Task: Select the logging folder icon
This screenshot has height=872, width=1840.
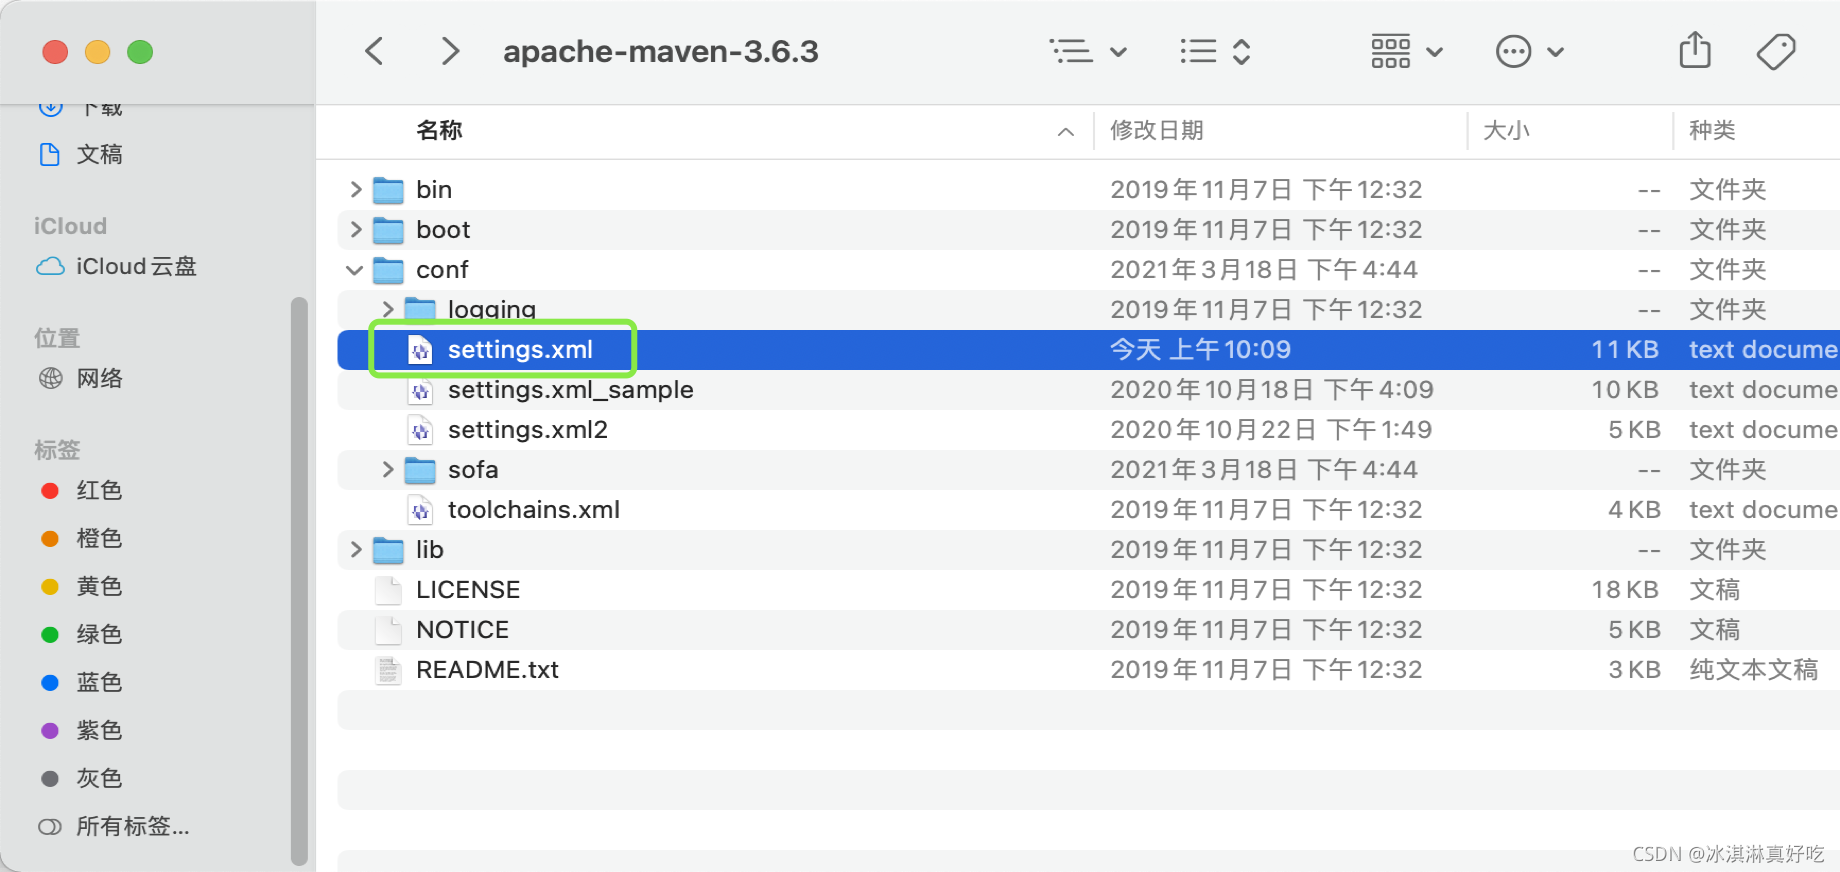Action: click(420, 309)
